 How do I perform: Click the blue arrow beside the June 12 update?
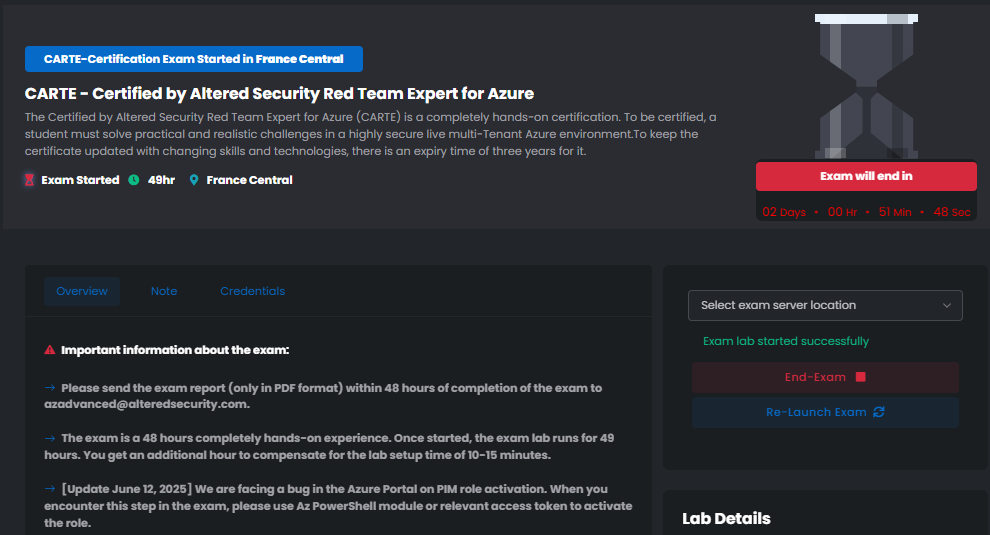[50, 489]
